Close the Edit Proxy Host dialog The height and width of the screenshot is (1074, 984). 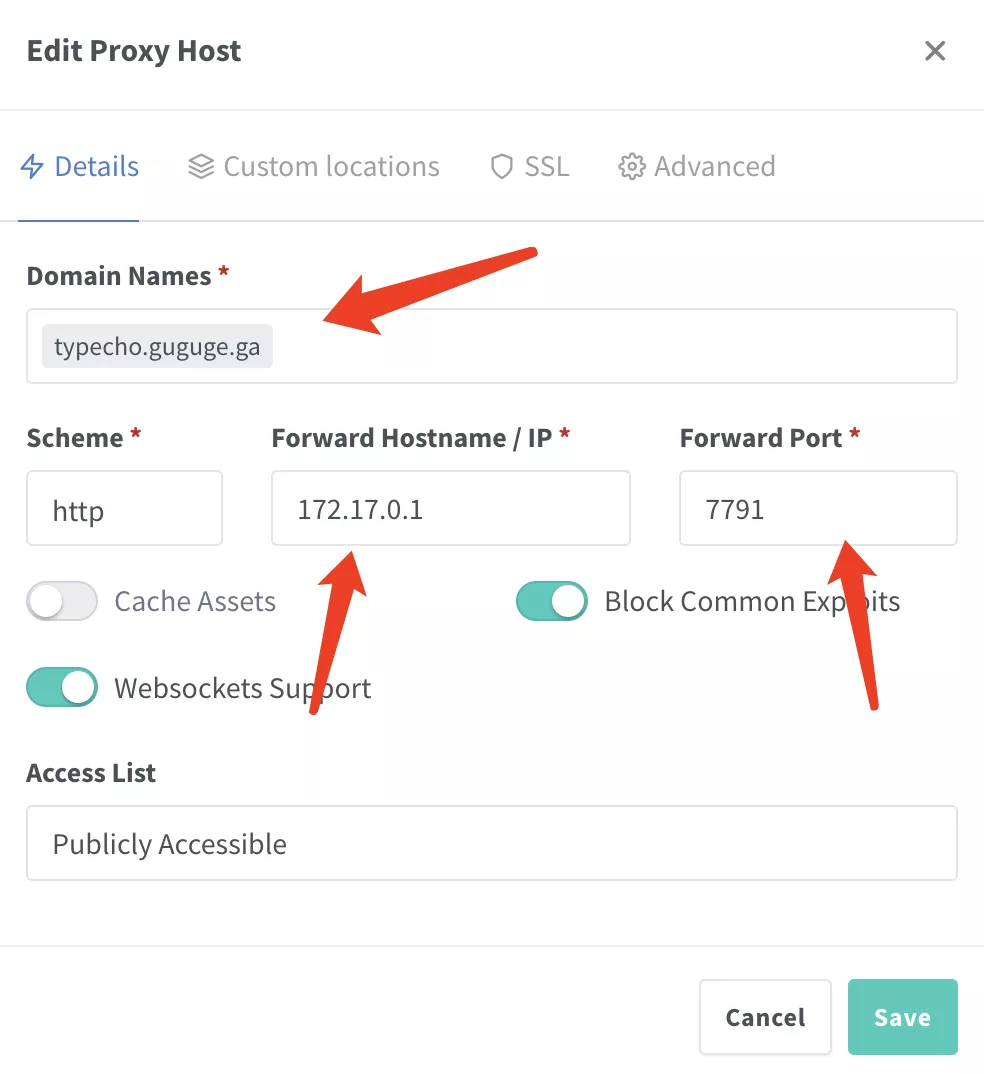click(935, 51)
